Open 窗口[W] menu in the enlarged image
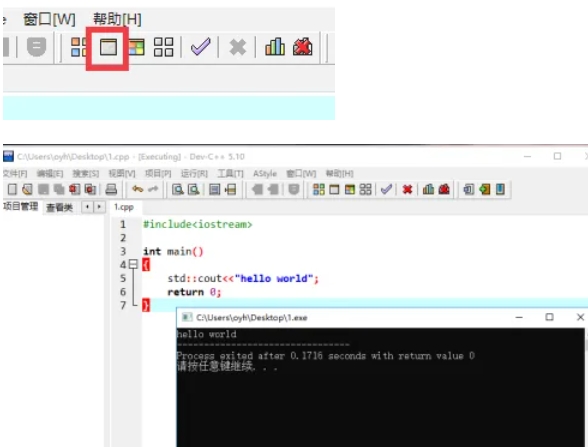 [x=49, y=19]
